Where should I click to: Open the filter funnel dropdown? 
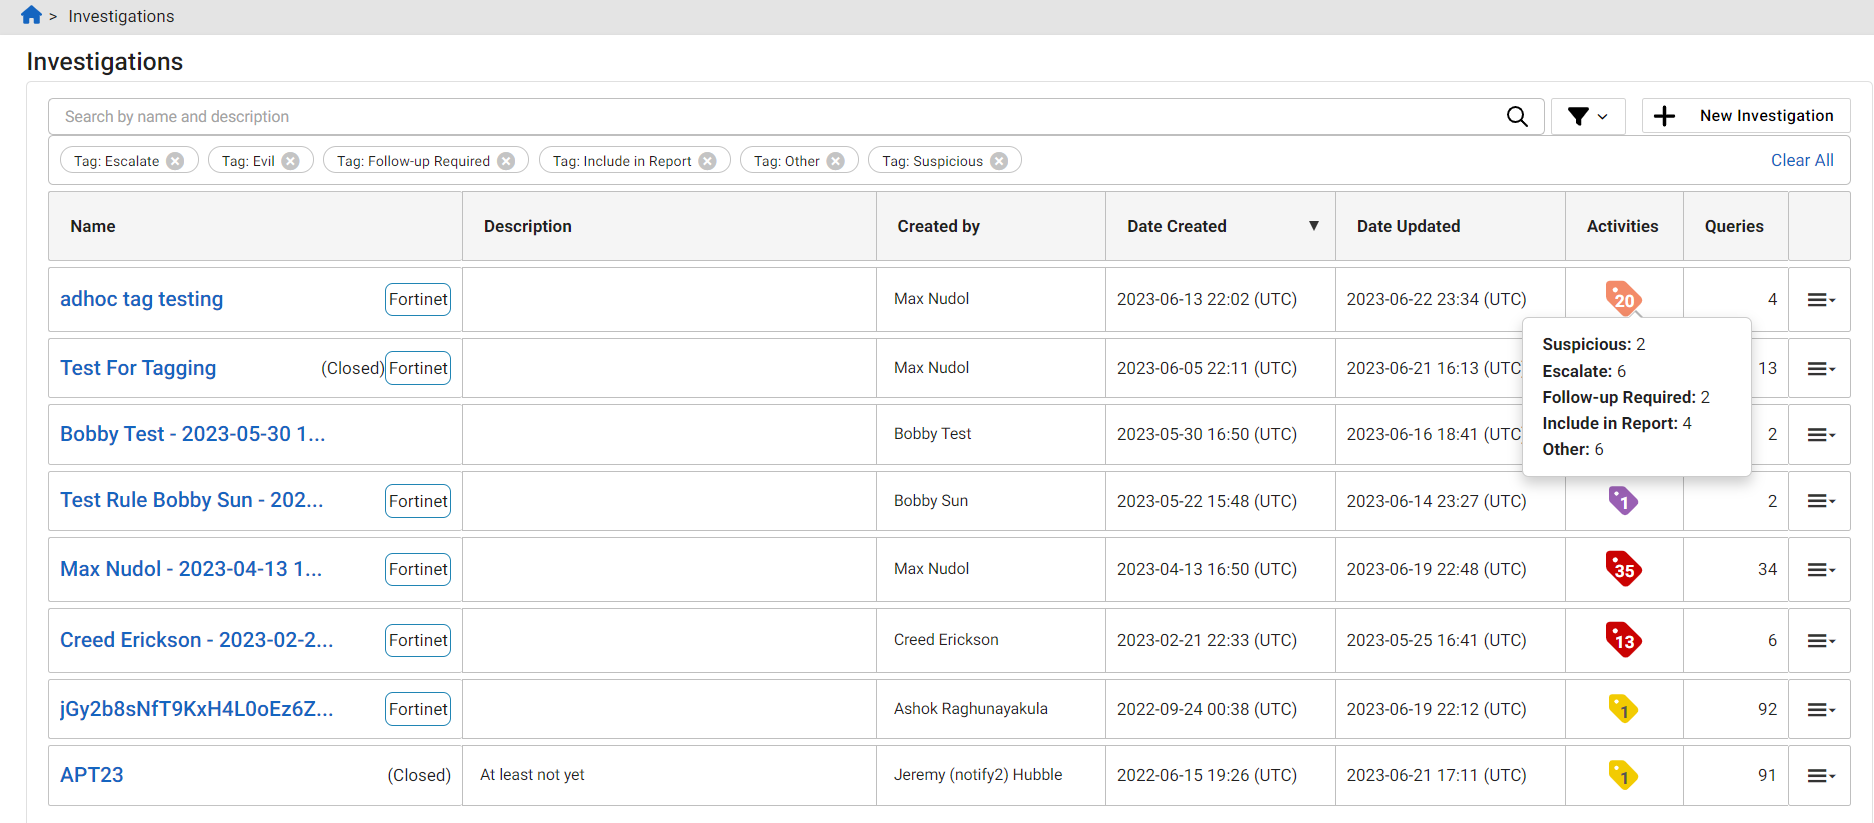[x=1587, y=117]
